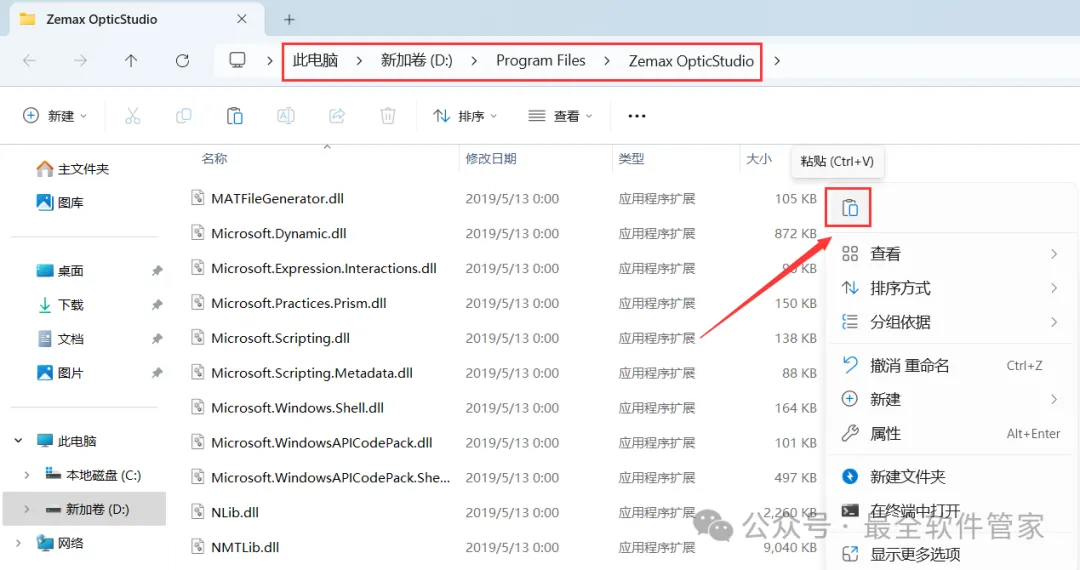Click 新加卷 (D:) breadcrumb in address bar
Viewport: 1080px width, 570px height.
pos(417,61)
